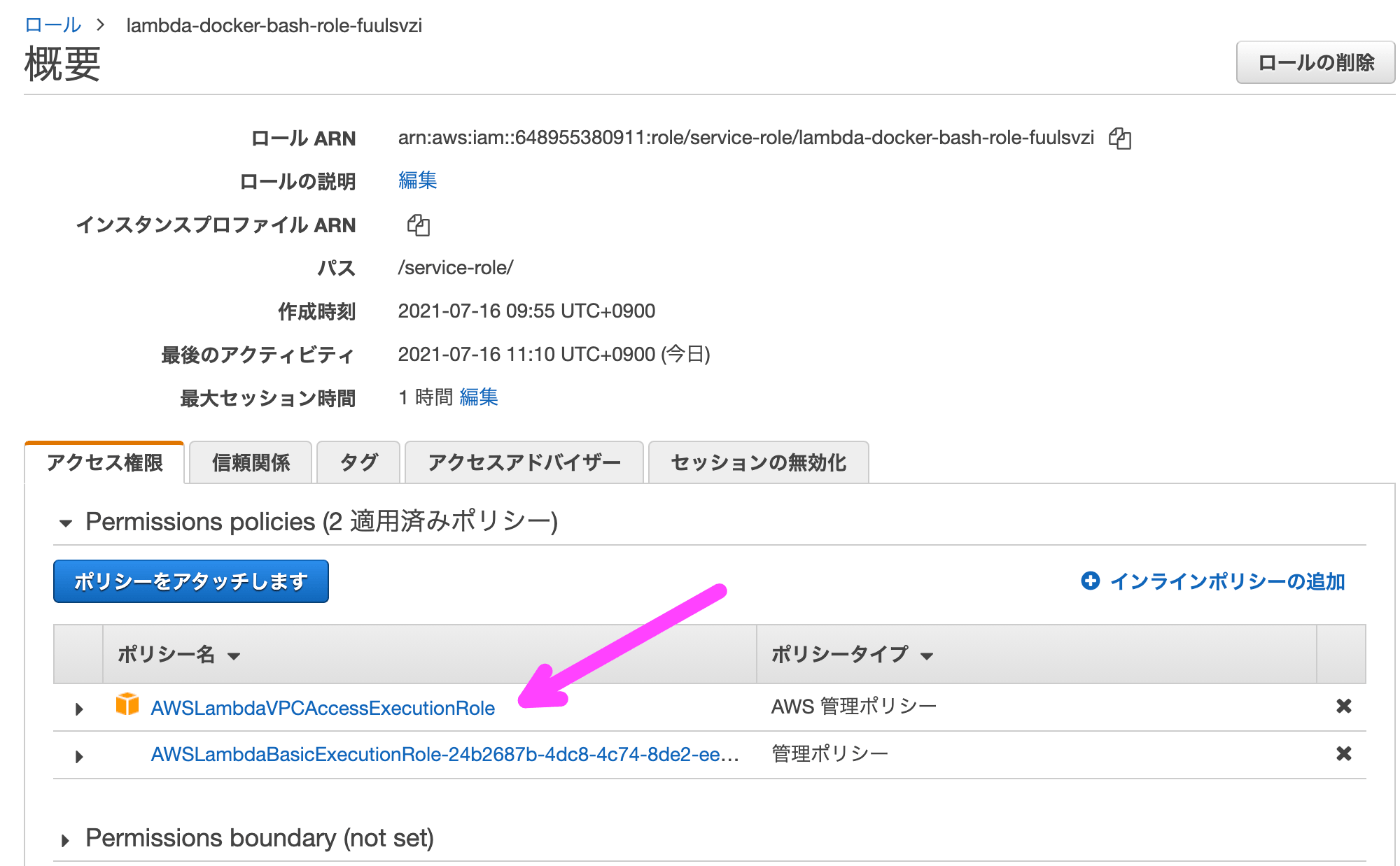The width and height of the screenshot is (1400, 866).
Task: Click the plus icon for inline policy
Action: point(1090,581)
